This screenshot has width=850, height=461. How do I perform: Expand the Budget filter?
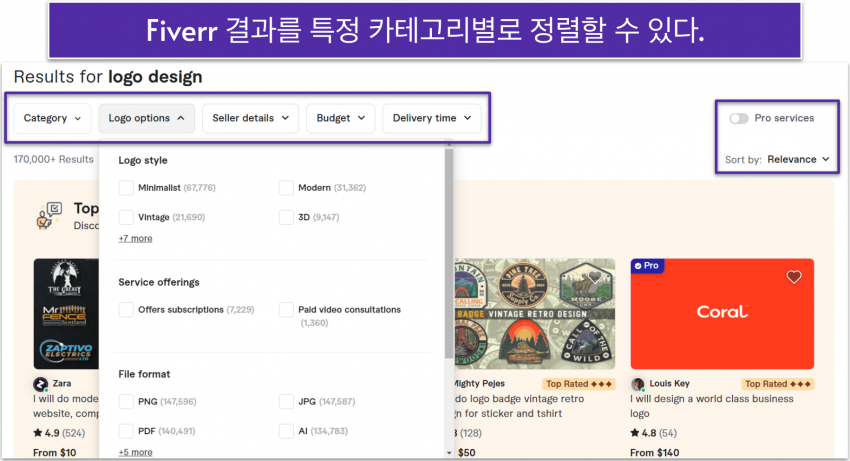tap(340, 118)
